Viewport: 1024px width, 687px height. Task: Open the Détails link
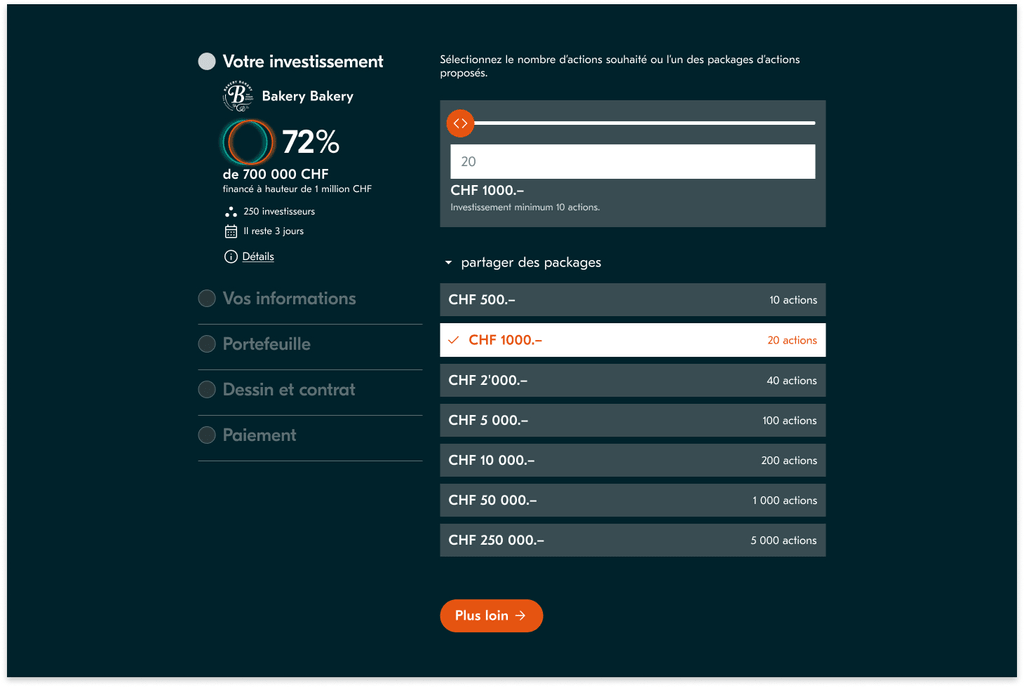(x=258, y=257)
